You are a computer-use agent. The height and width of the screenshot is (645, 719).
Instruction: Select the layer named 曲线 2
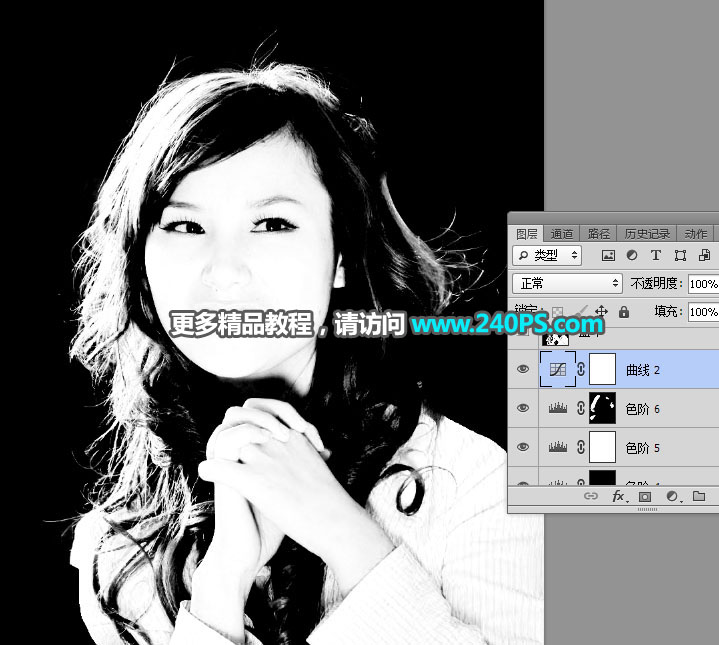pos(643,370)
